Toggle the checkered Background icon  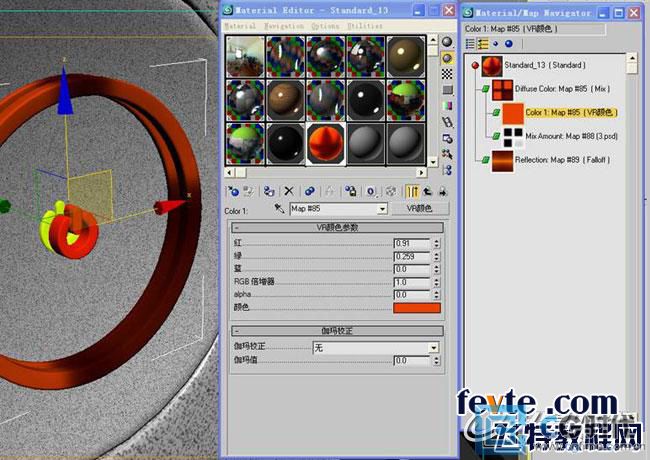coord(447,74)
